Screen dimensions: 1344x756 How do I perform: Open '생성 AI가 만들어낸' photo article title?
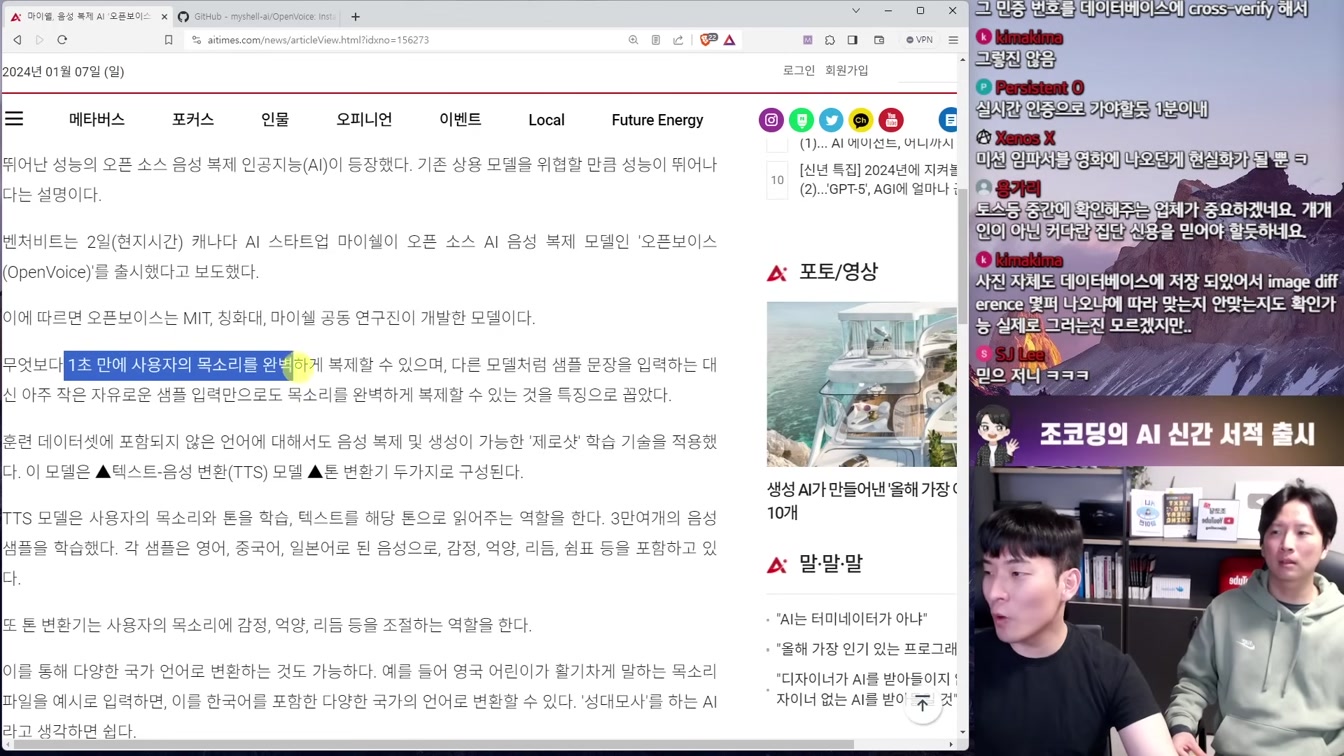pos(862,500)
